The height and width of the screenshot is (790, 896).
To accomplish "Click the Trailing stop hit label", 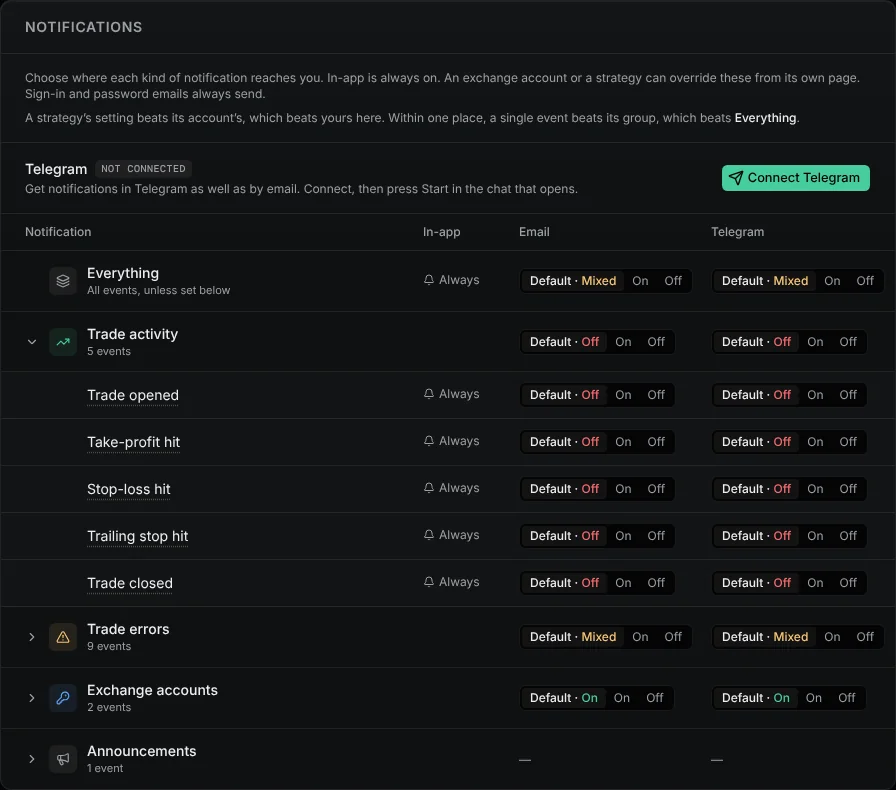I will pyautogui.click(x=137, y=536).
